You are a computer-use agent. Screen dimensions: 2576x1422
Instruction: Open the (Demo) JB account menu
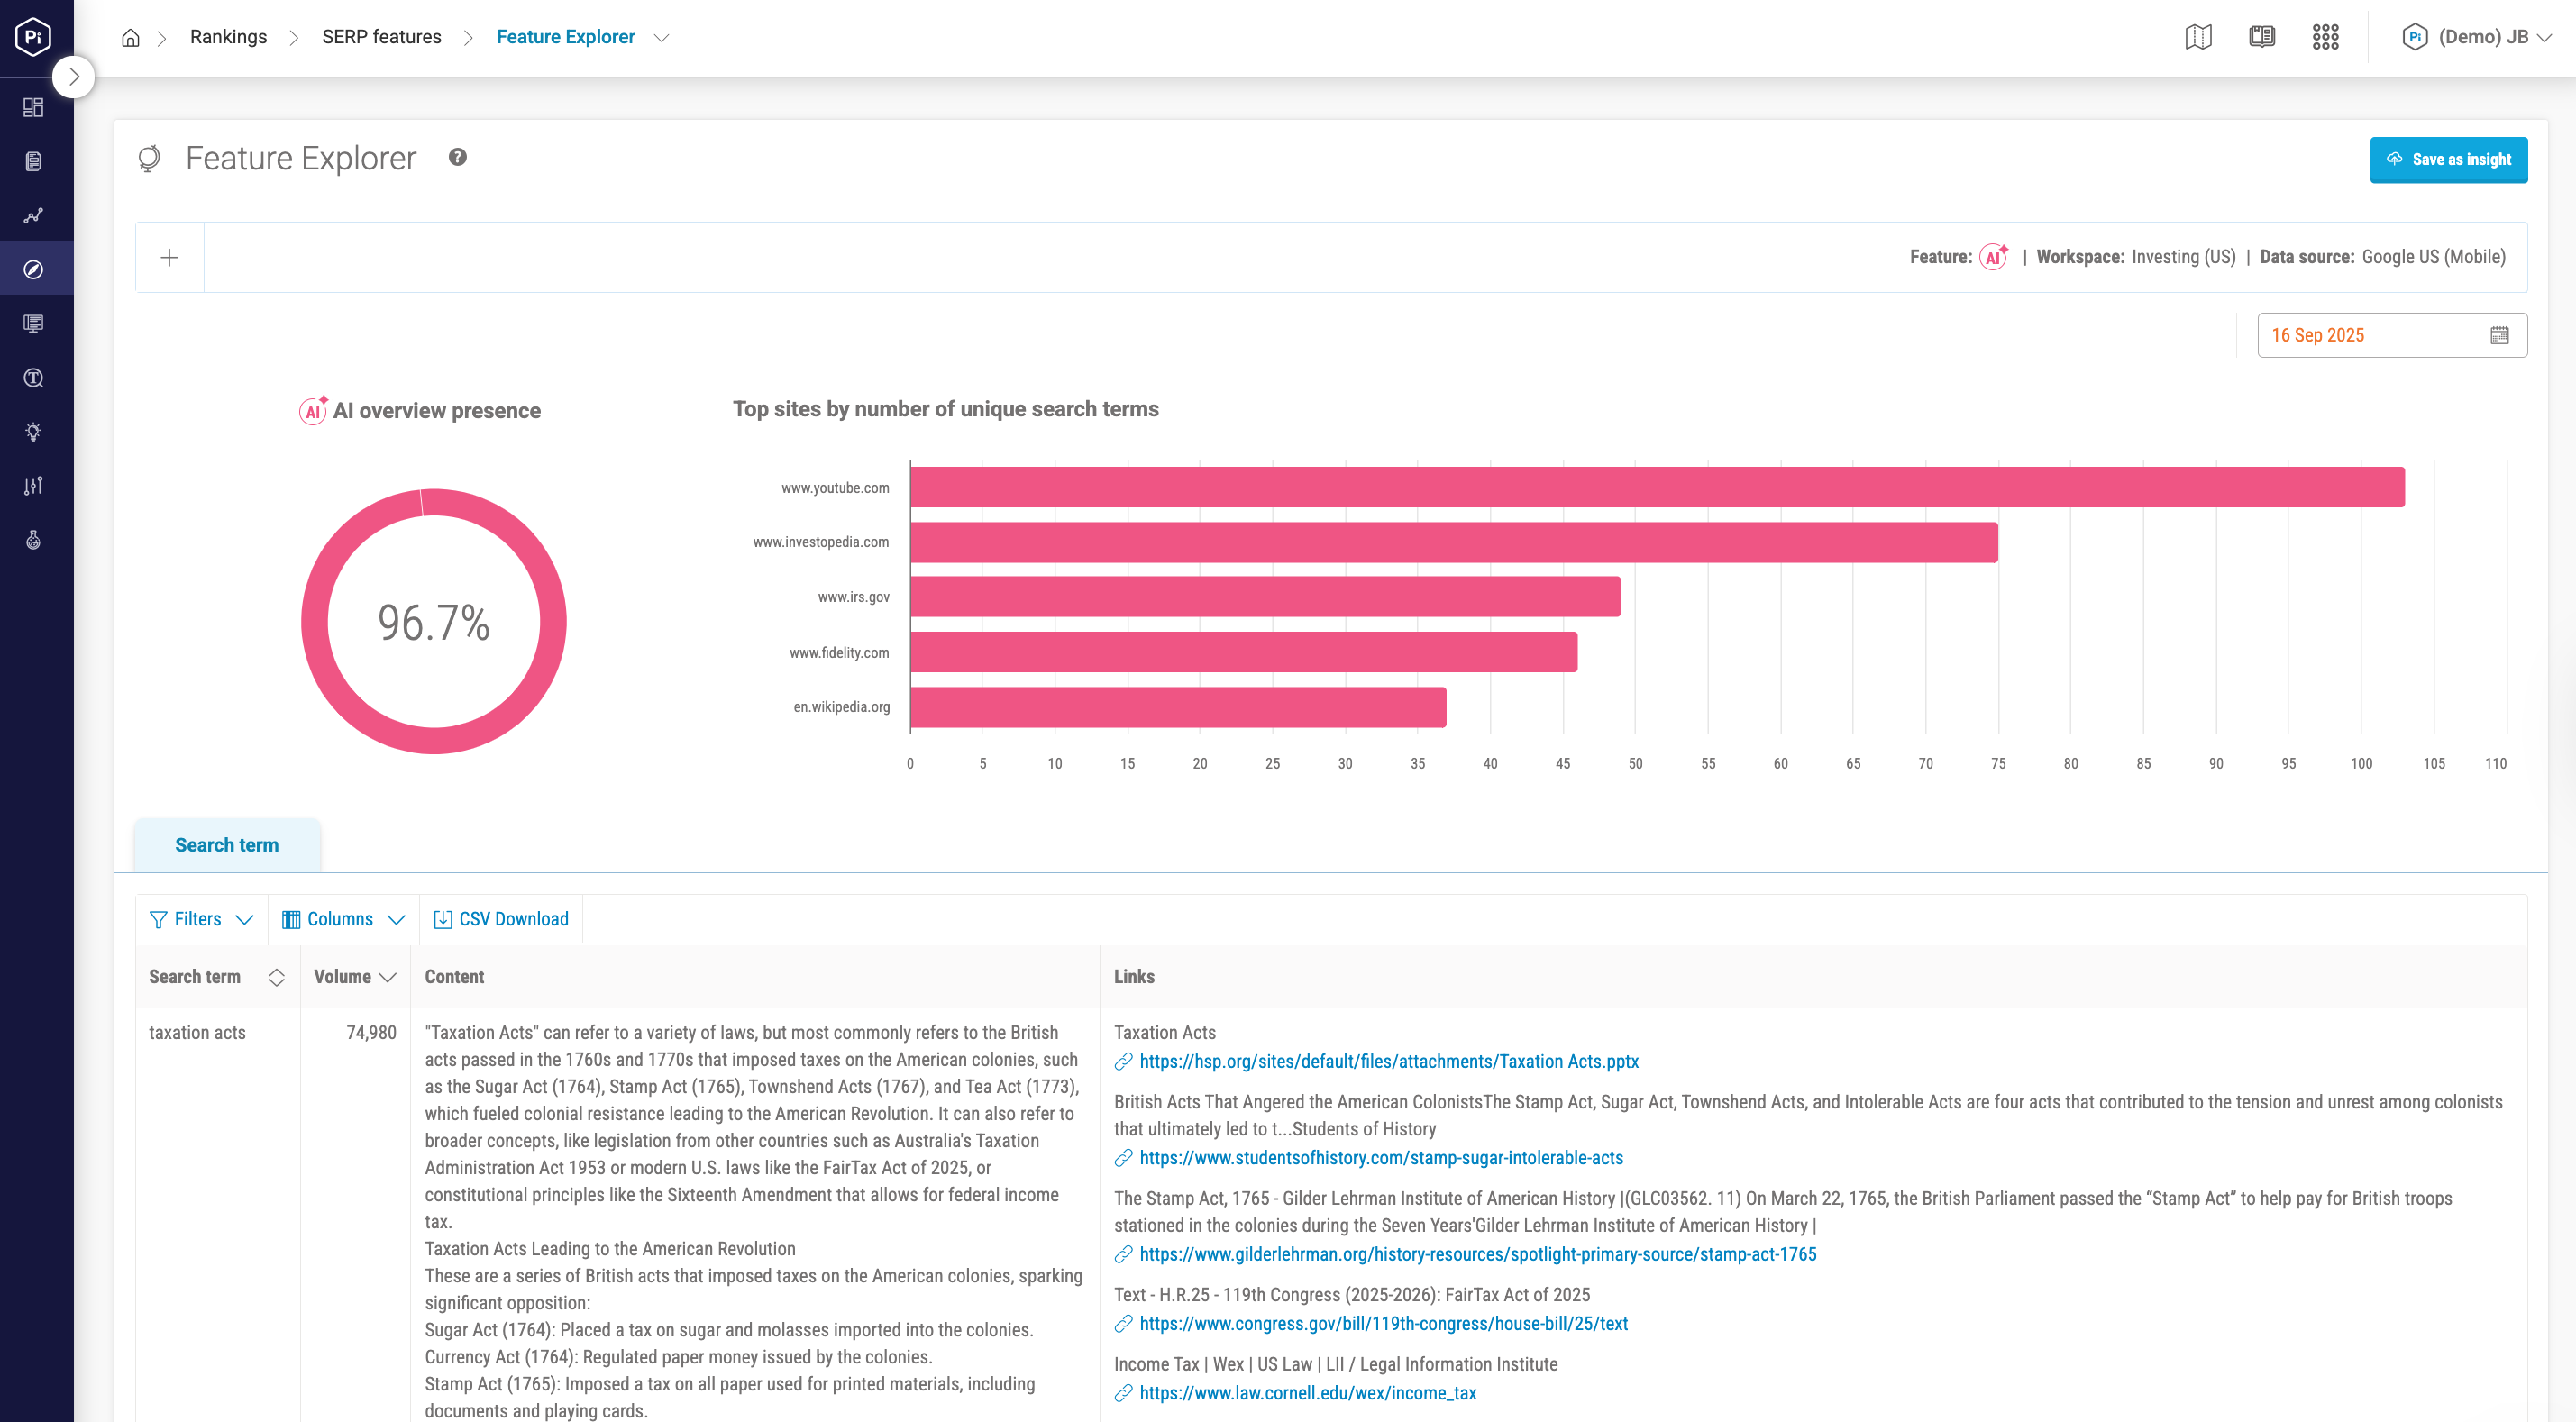[x=2476, y=38]
